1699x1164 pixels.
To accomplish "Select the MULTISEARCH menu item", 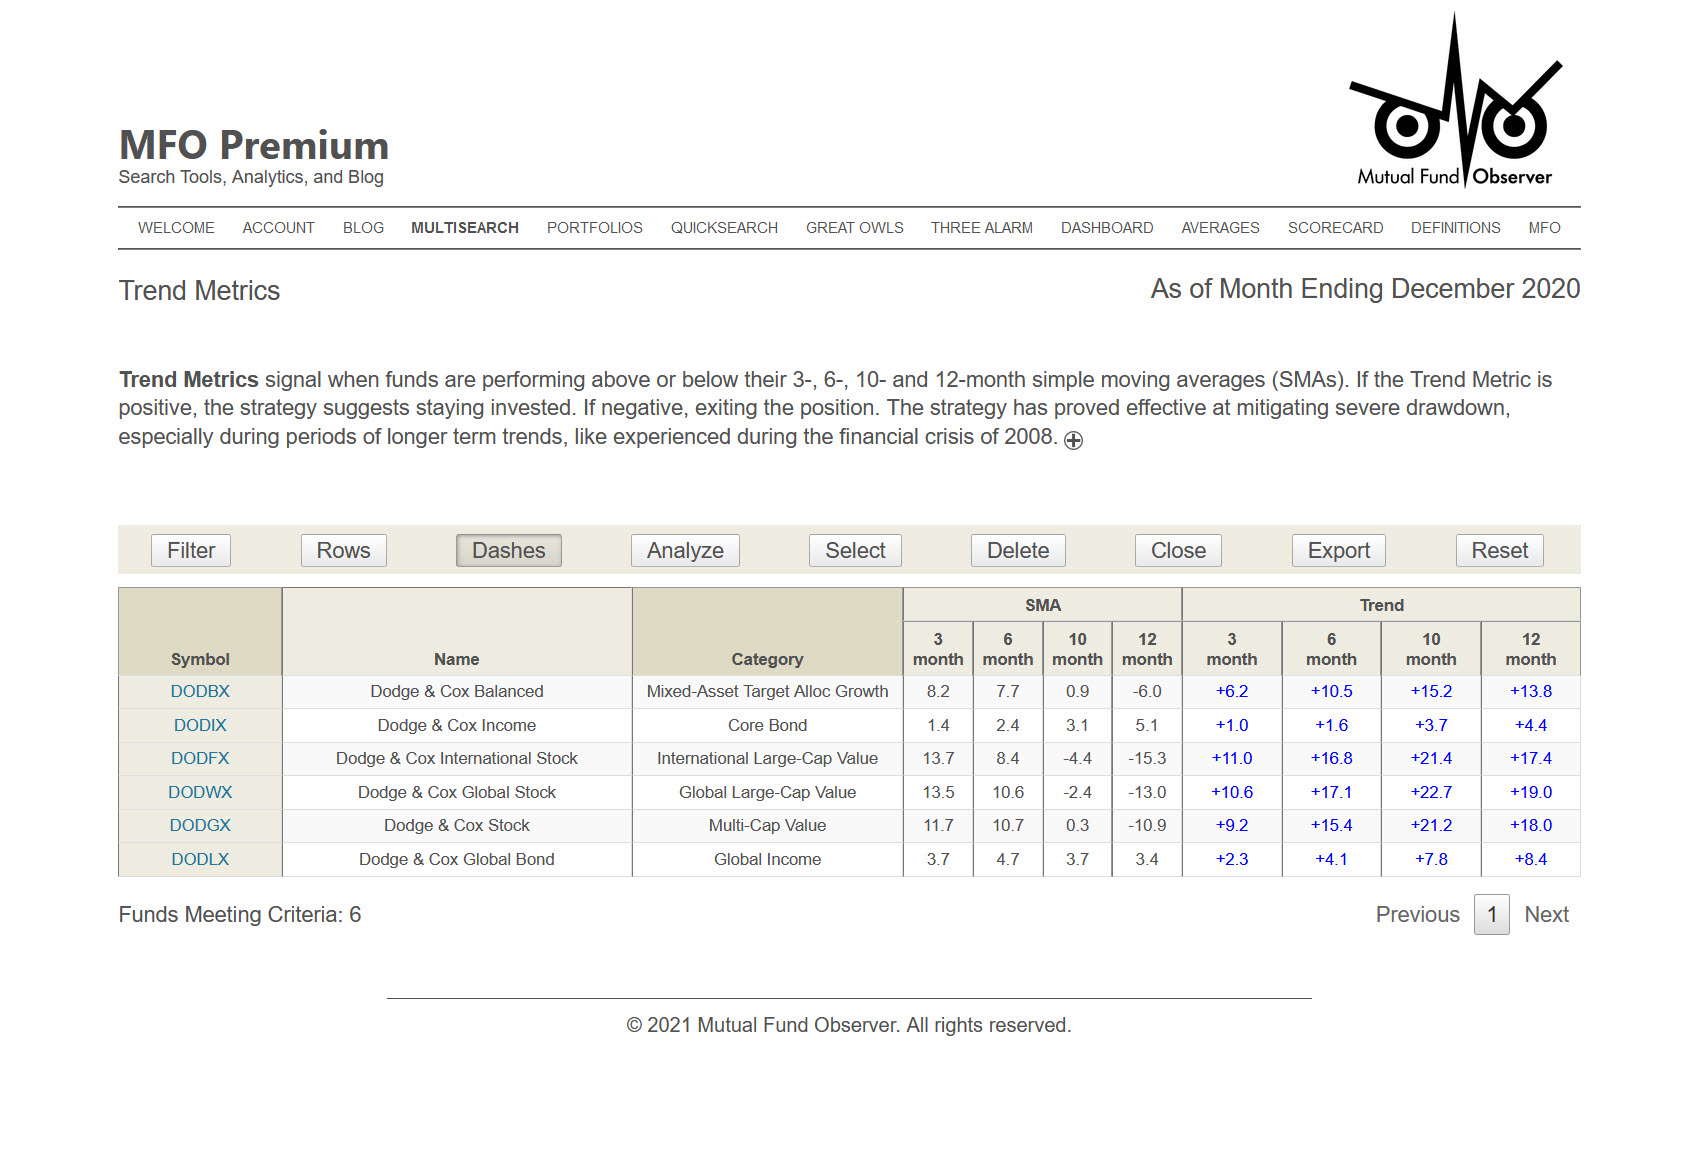I will point(465,228).
